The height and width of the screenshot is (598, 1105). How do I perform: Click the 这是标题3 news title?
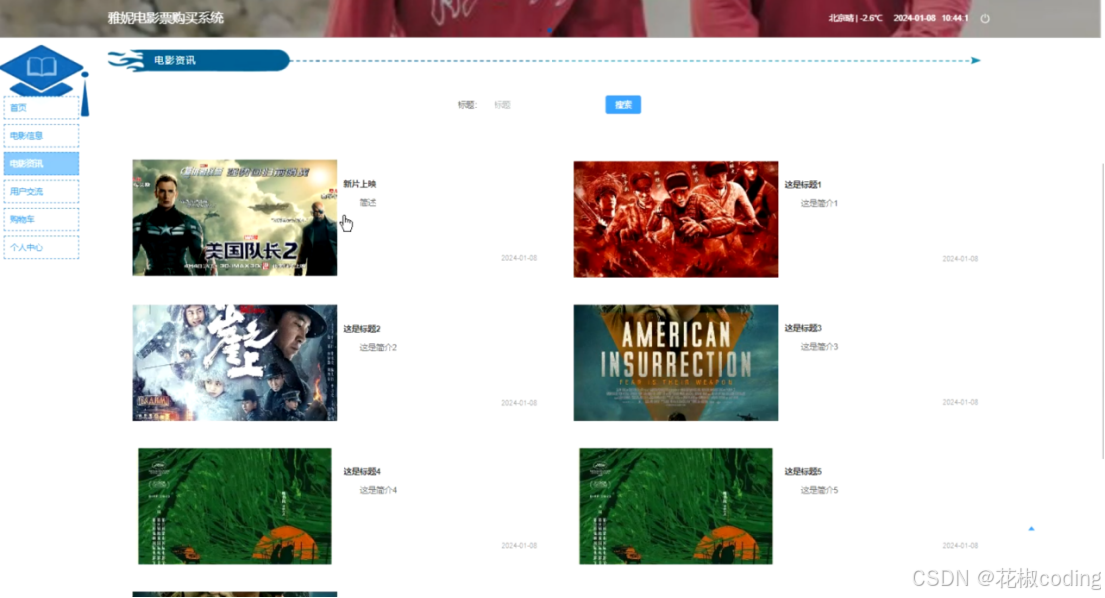(x=803, y=328)
